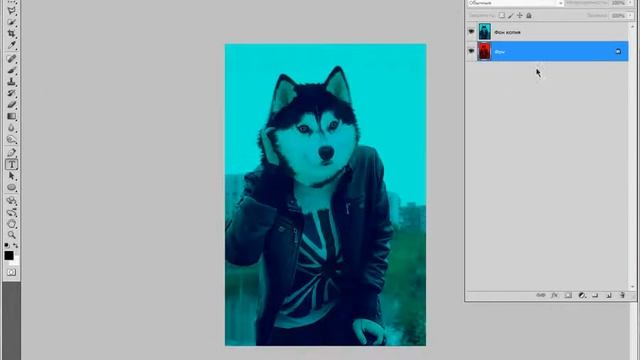Select the History Brush tool

[x=11, y=93]
